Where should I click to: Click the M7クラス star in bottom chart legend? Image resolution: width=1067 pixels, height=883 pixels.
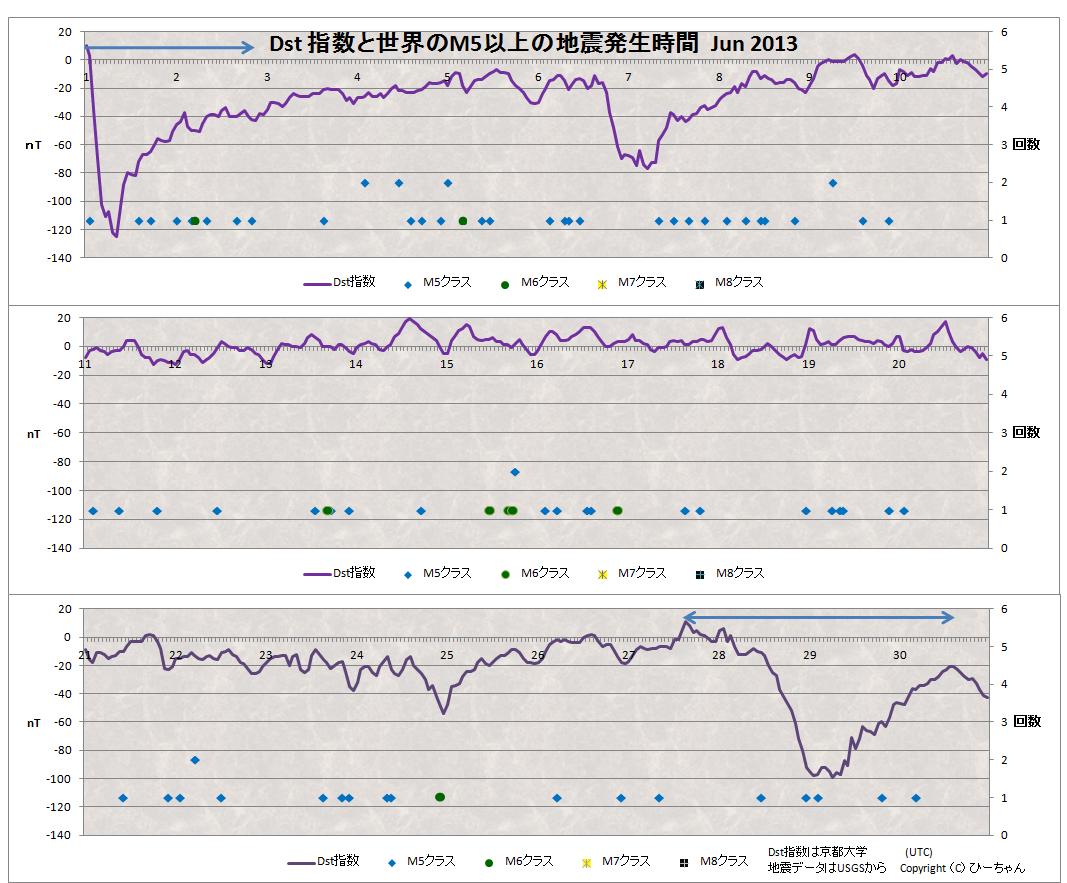click(586, 862)
